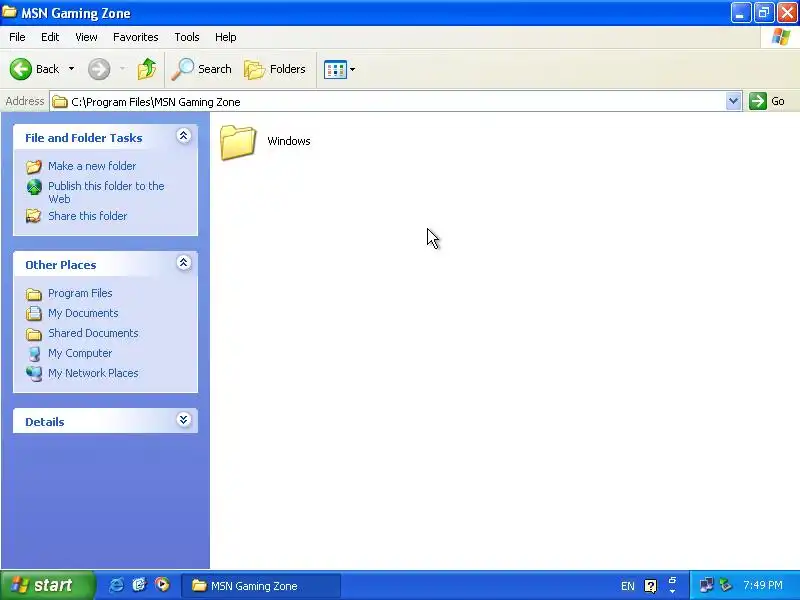Image resolution: width=800 pixels, height=600 pixels.
Task: Click the language bar help icon
Action: pos(651,586)
